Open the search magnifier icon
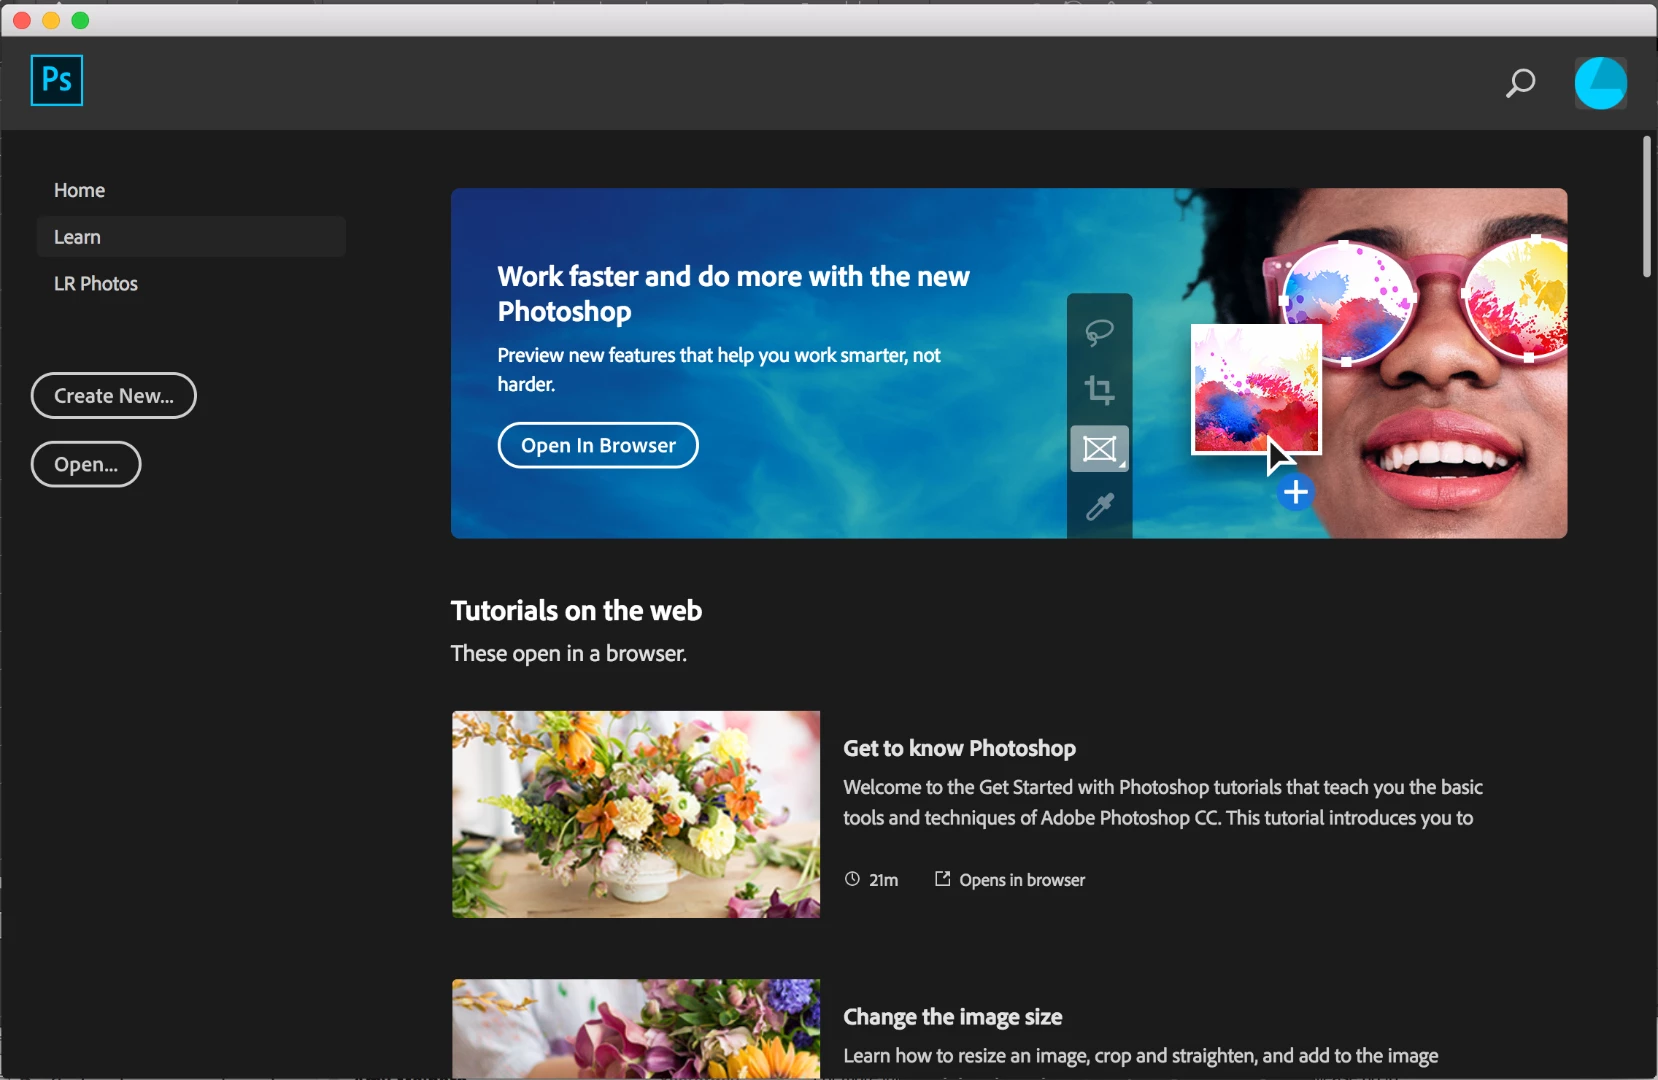1658x1080 pixels. 1520,83
